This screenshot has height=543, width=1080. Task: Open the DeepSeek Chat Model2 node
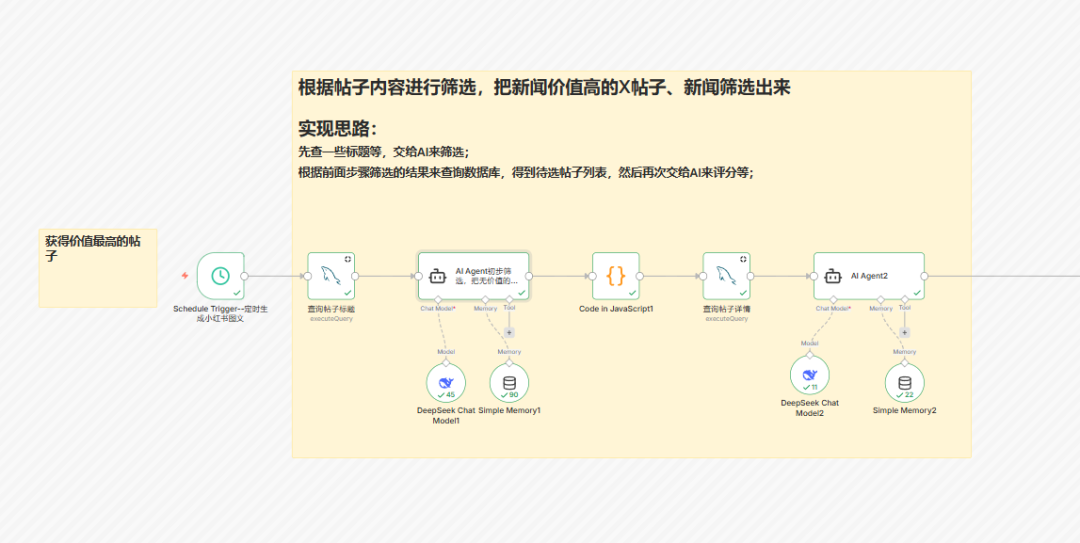[810, 376]
